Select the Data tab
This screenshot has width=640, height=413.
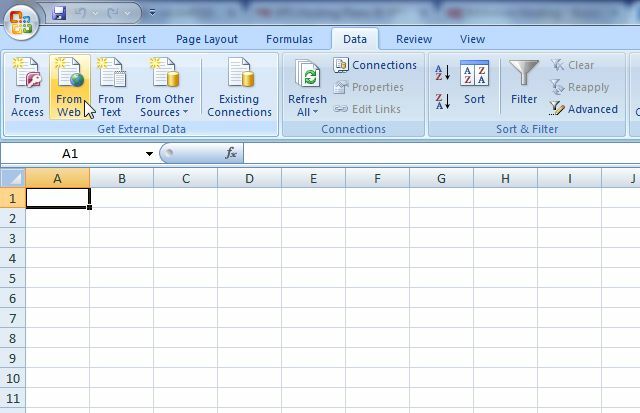[355, 39]
